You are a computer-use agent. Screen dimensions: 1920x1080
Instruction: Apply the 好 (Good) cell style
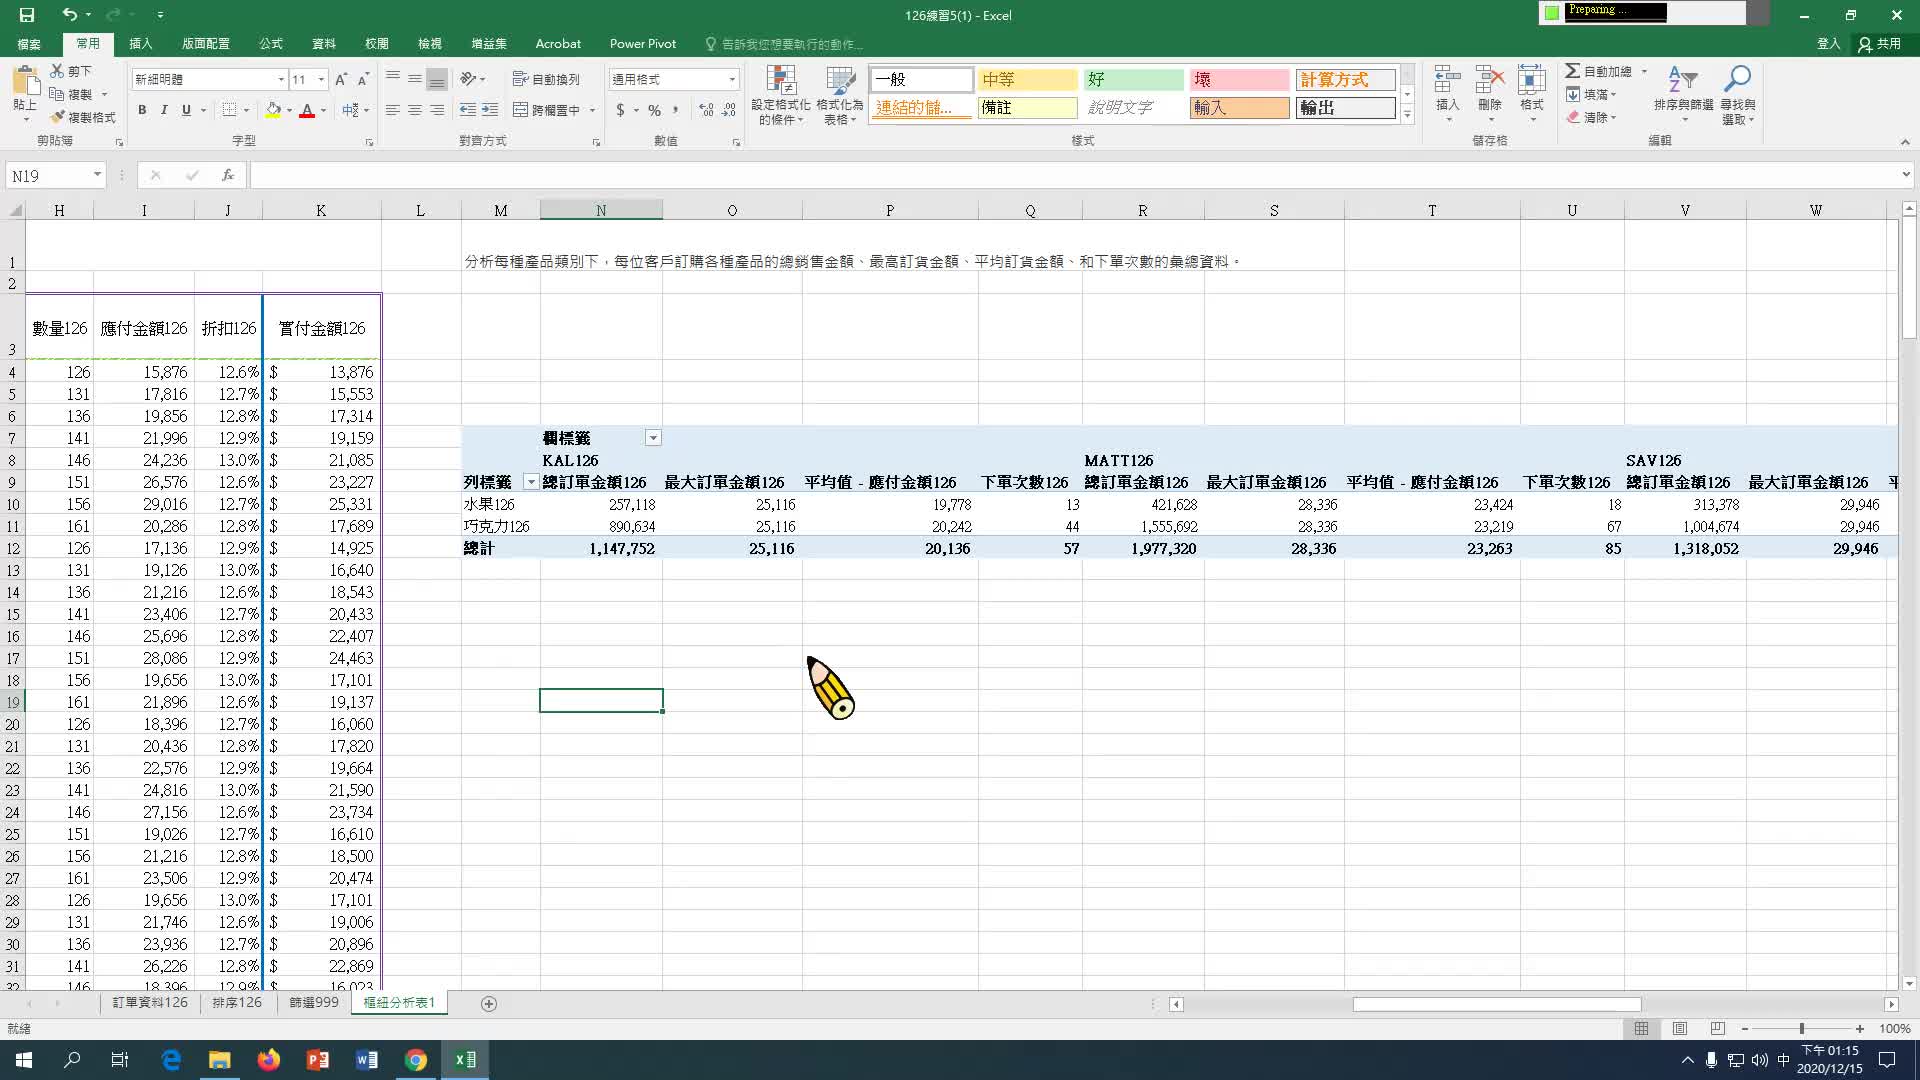point(1135,79)
